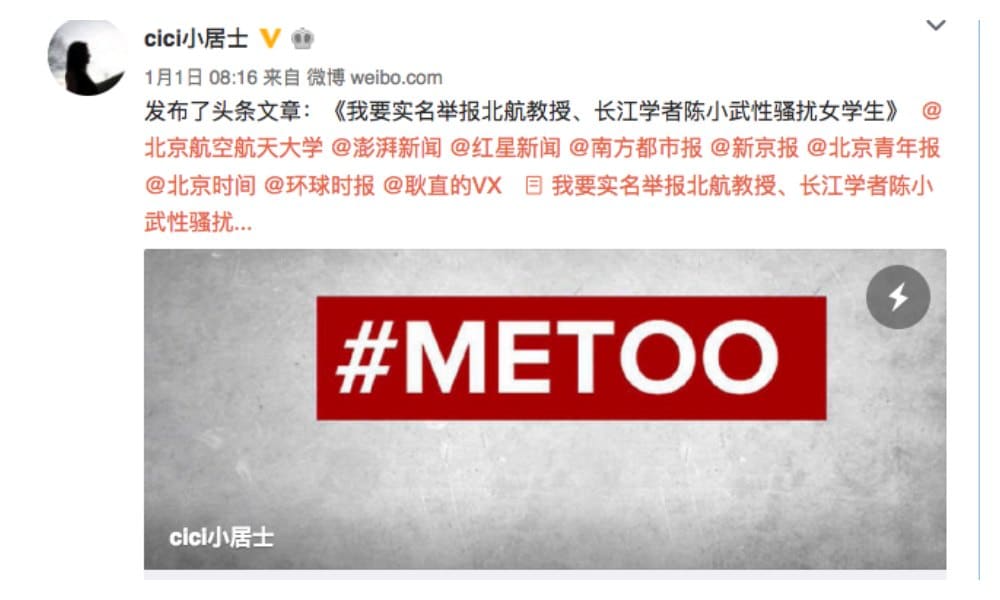Open the @南方都市报 mention
1000x600 pixels.
point(635,148)
